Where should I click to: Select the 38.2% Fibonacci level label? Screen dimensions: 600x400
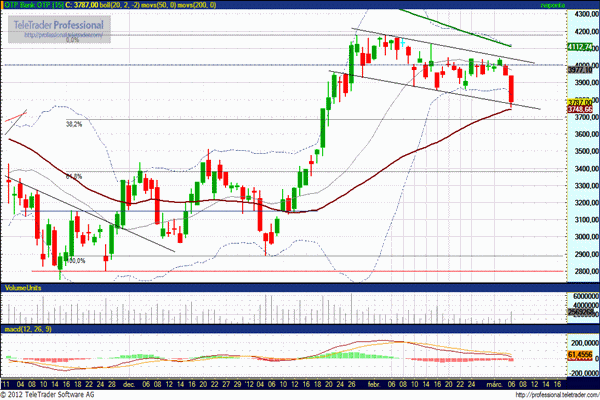[73, 125]
